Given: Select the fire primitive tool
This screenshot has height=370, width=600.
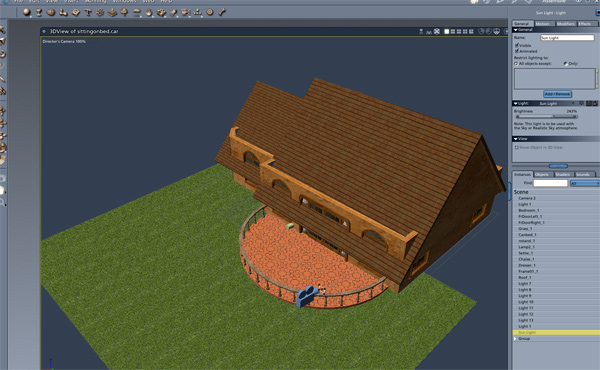Looking at the screenshot, I should pos(149,12).
